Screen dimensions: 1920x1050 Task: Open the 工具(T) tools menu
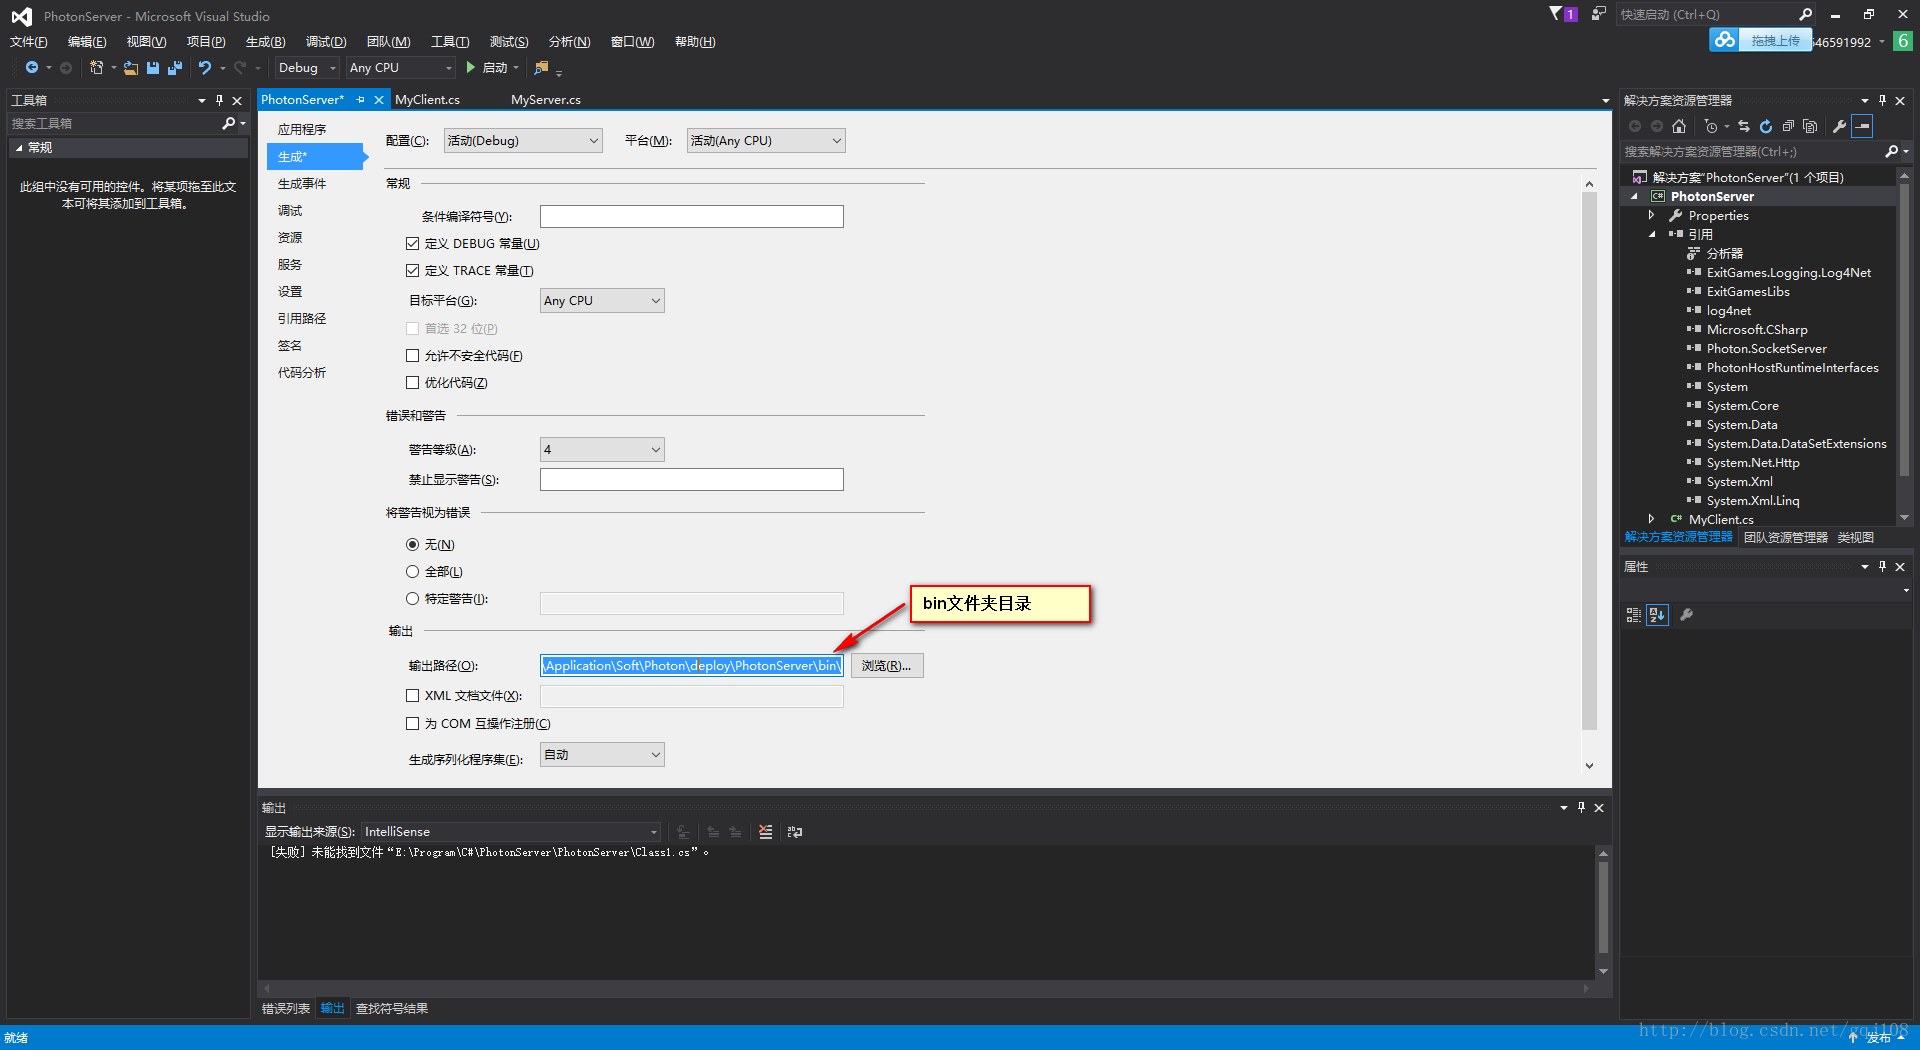pyautogui.click(x=450, y=42)
